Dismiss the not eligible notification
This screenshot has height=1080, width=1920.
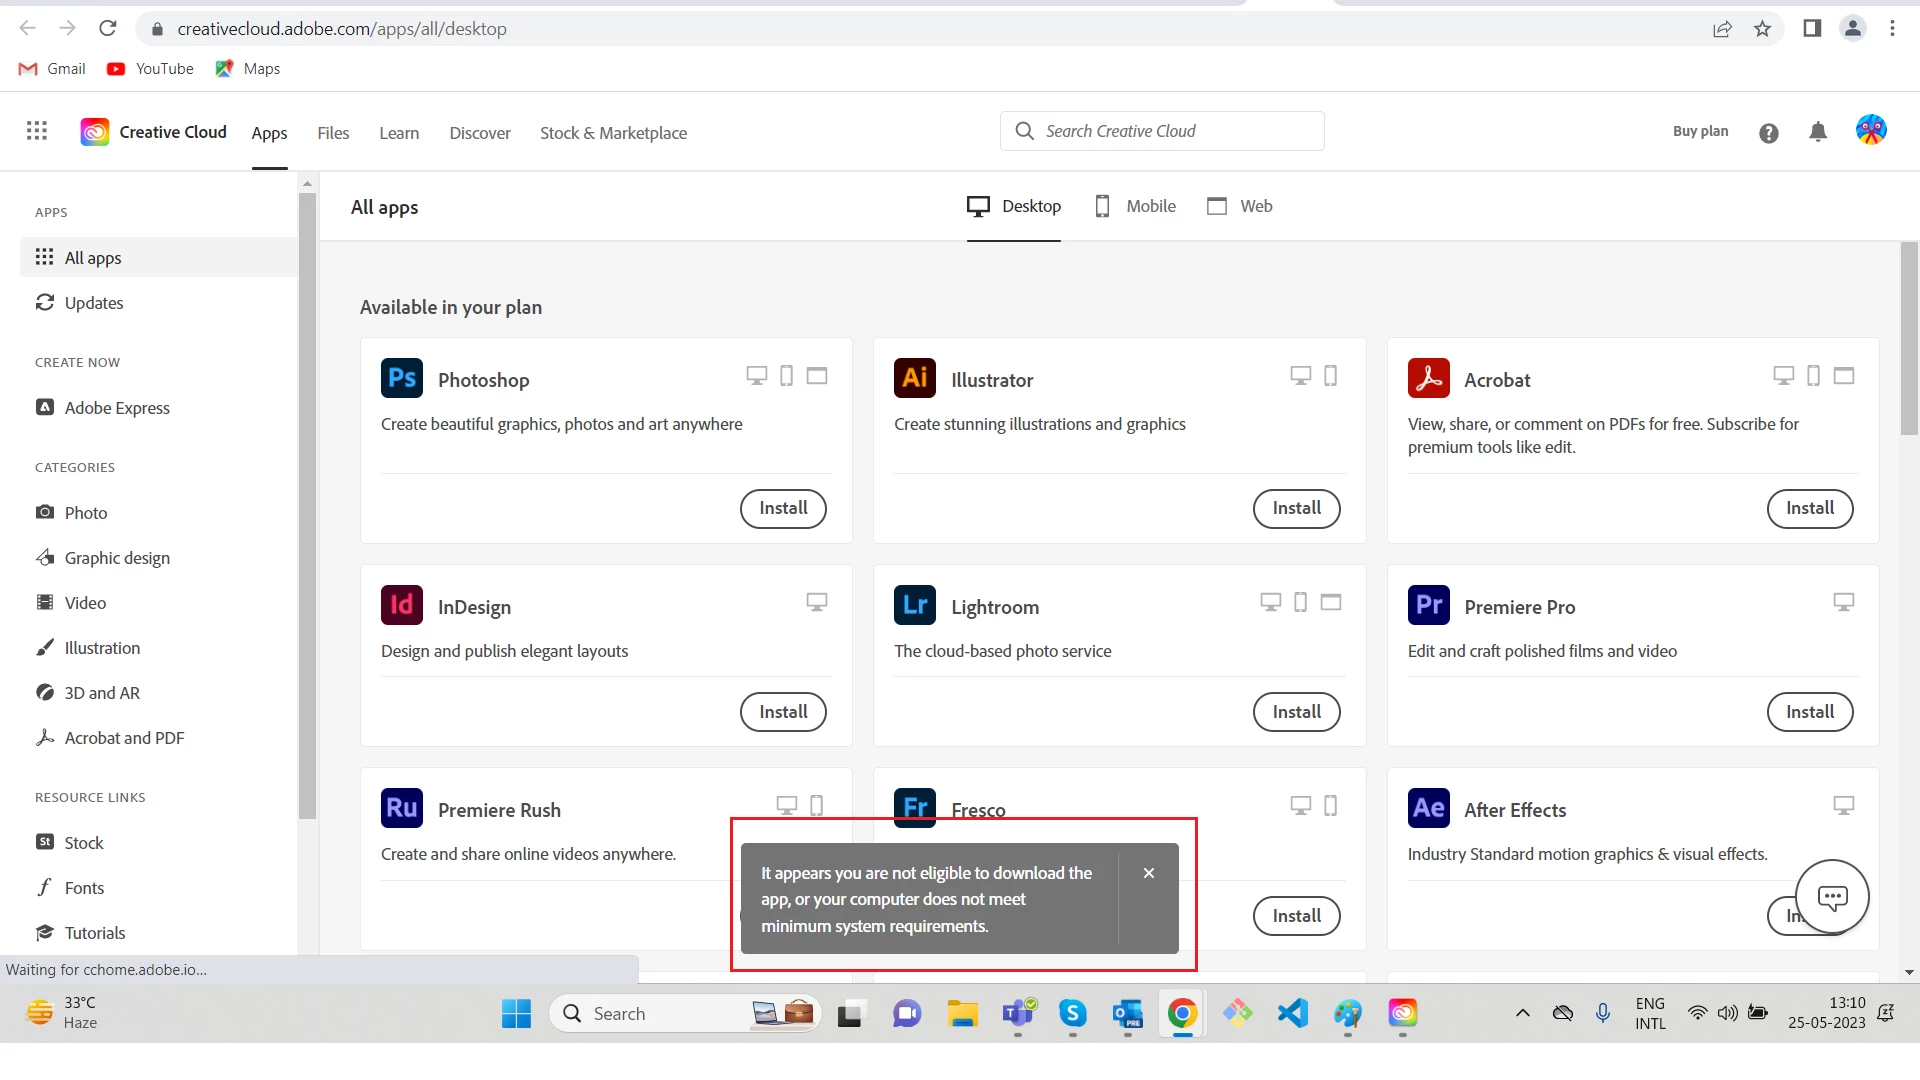[1149, 873]
